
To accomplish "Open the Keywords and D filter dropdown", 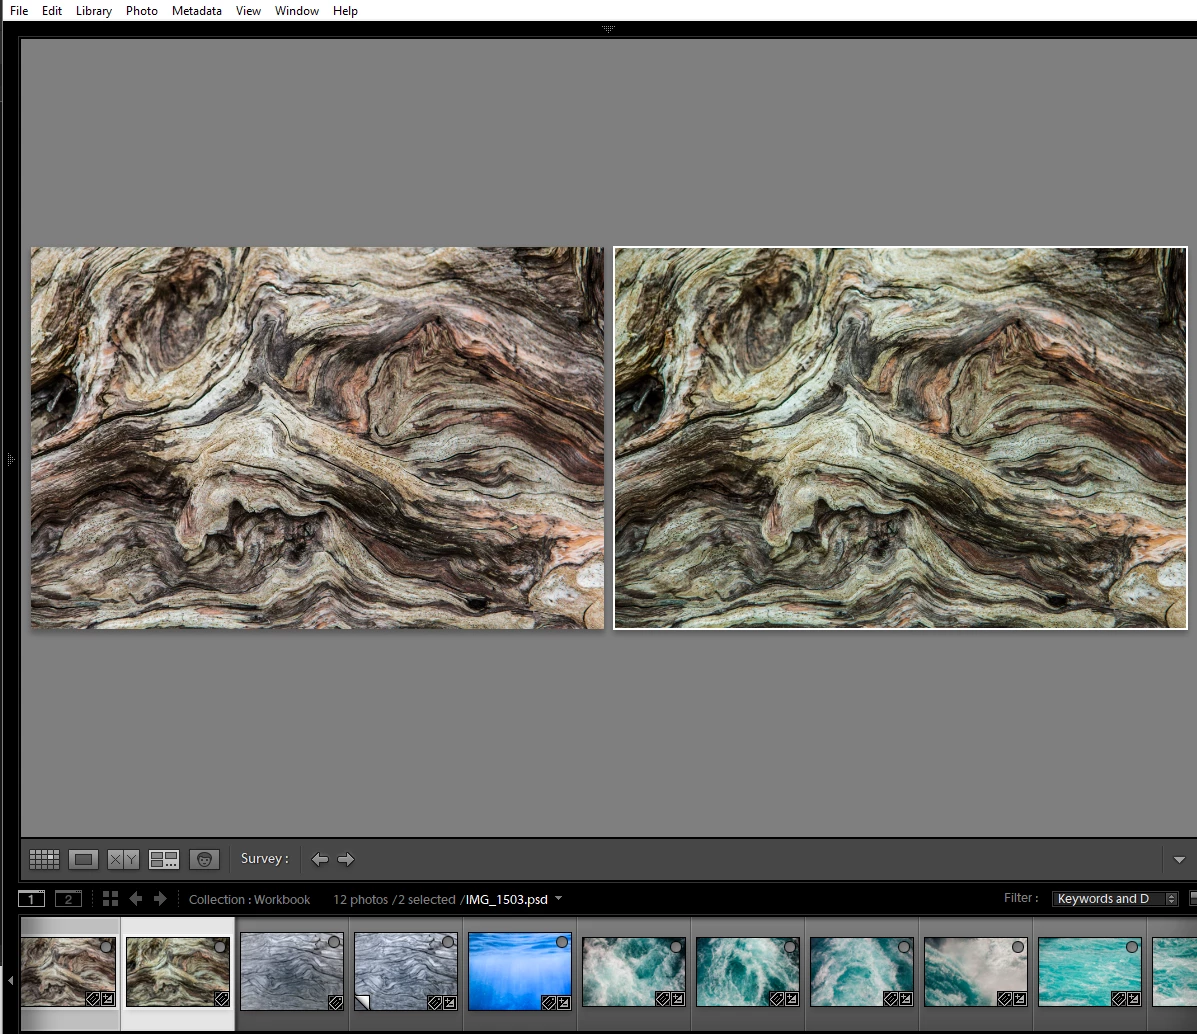I will [1116, 899].
